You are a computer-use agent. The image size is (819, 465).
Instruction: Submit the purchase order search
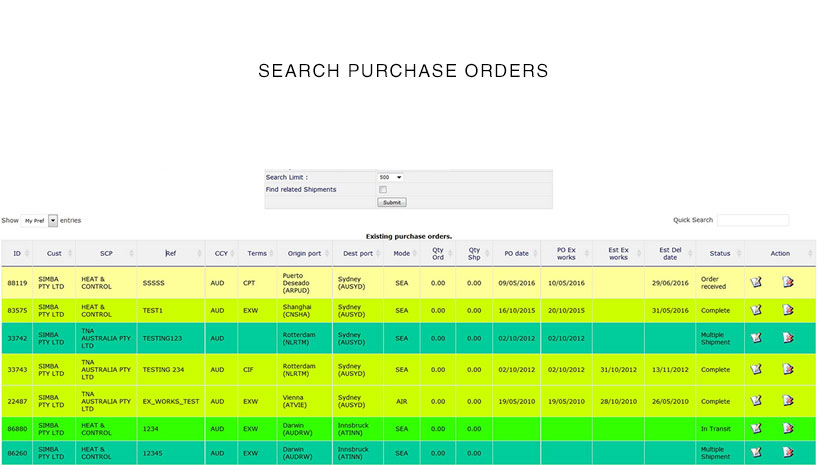(x=392, y=202)
